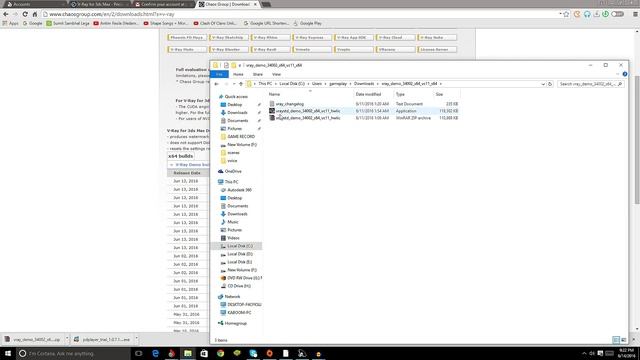Open the Windows Start menu
This screenshot has height=360, width=640.
(8, 353)
